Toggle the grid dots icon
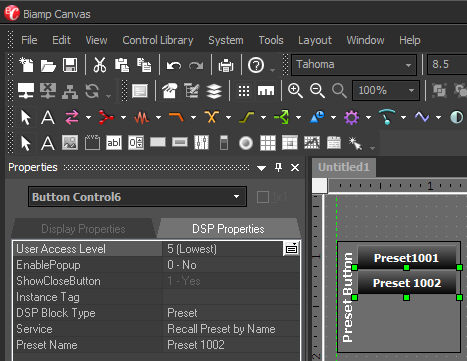Viewport: 467px width, 361px height. 244,91
